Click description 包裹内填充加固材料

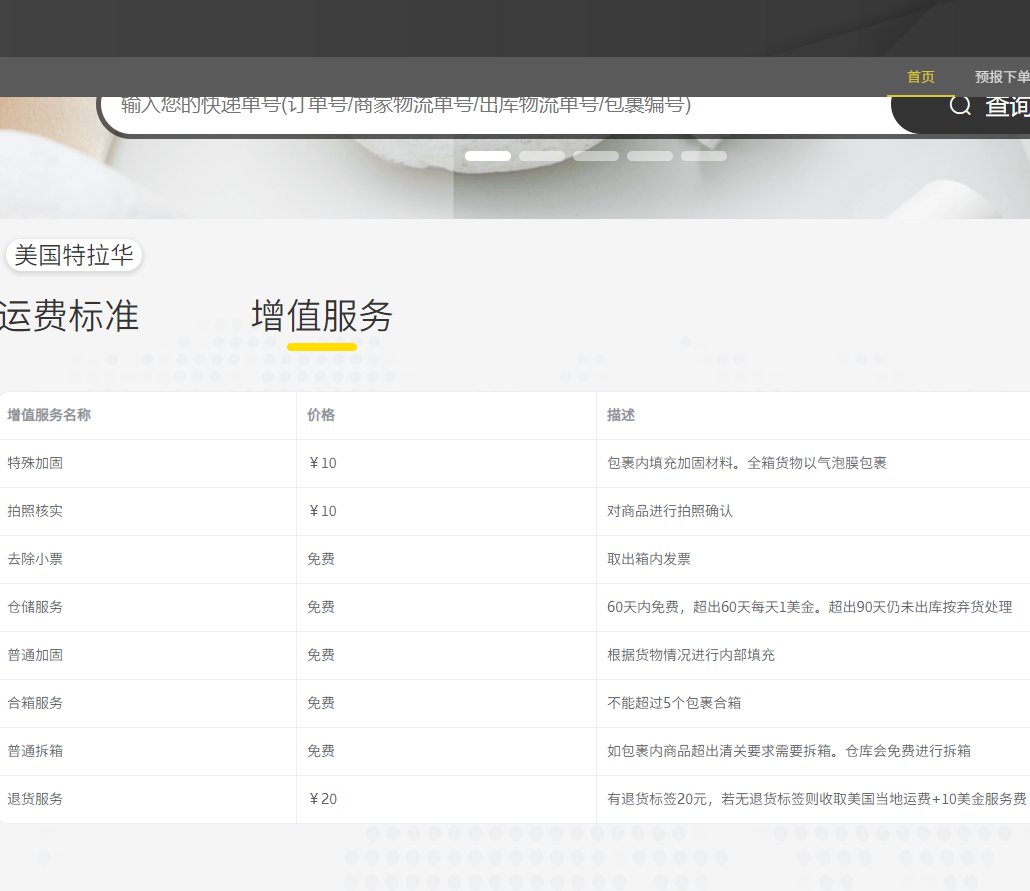coord(747,463)
